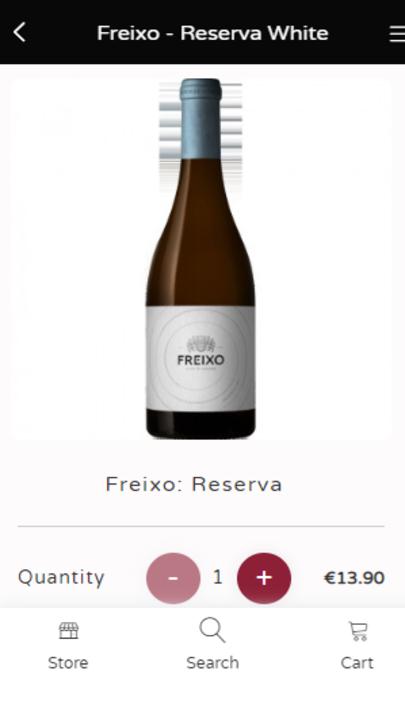Click the divider line below product name

point(201,526)
